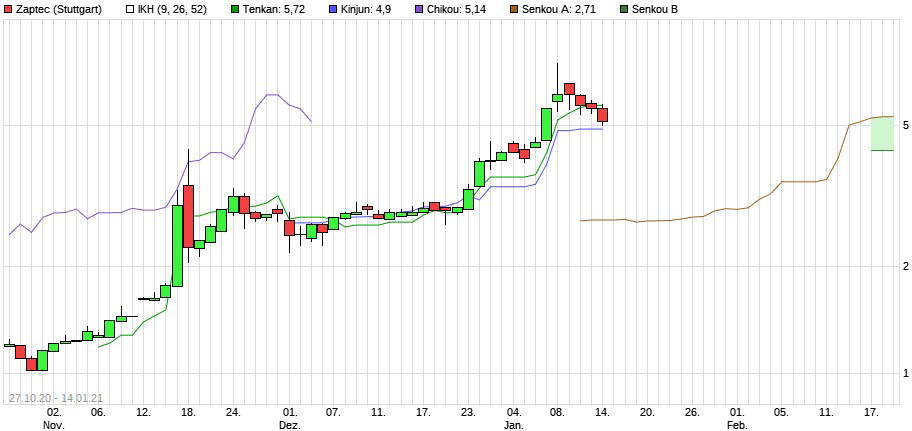The height and width of the screenshot is (431, 912).
Task: Click the x-axis date label '02.'
Action: (54, 412)
